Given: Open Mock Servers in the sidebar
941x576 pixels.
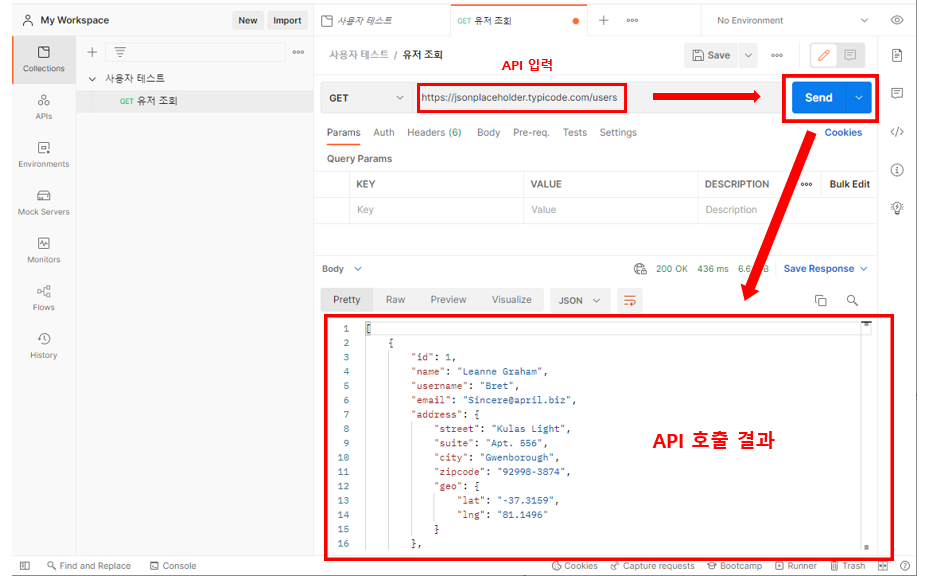Looking at the screenshot, I should [x=44, y=202].
